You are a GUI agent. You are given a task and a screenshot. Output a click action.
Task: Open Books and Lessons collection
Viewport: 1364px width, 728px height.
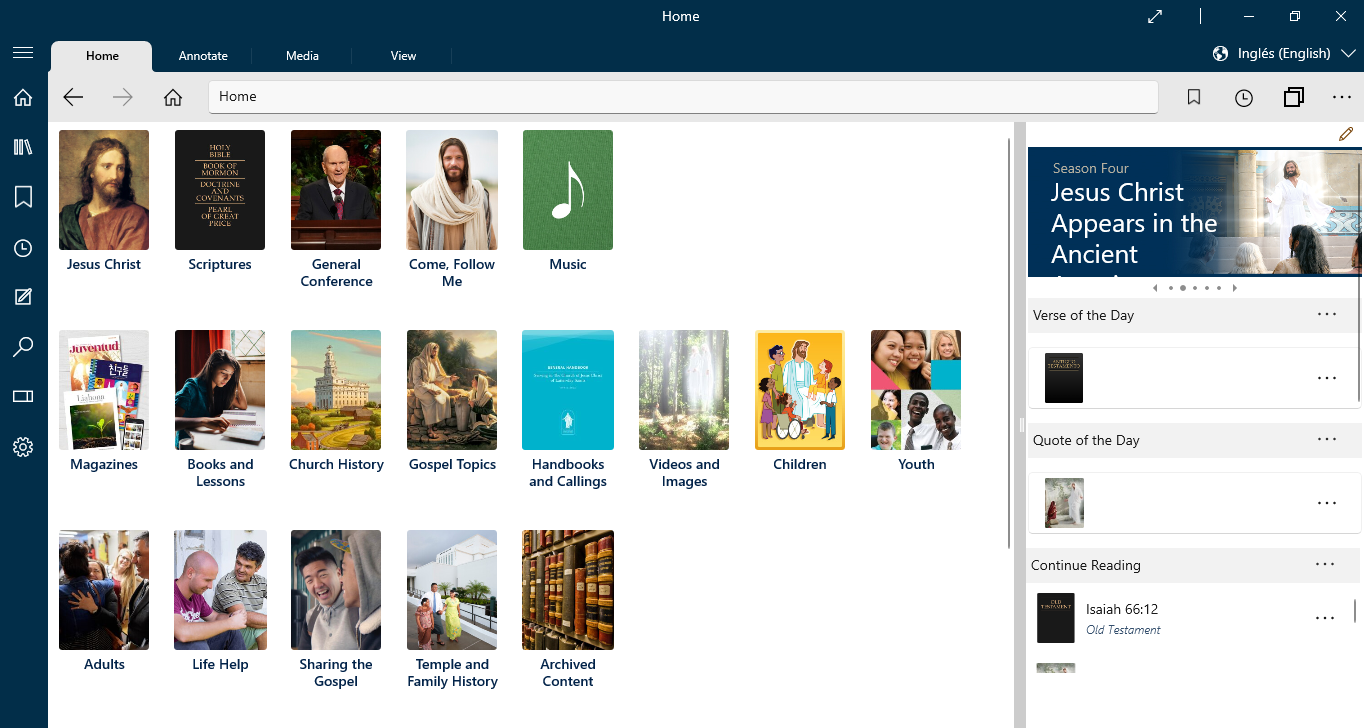(220, 410)
